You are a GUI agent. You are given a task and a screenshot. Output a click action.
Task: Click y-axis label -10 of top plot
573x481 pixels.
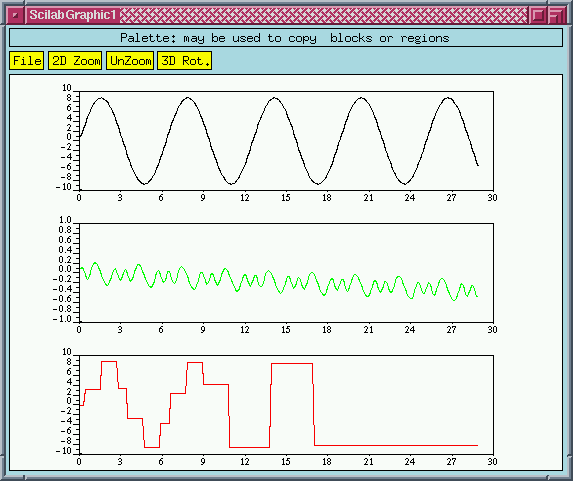click(x=64, y=187)
